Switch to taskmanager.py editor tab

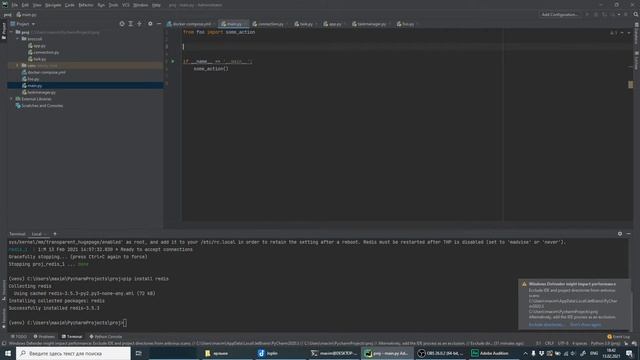pyautogui.click(x=369, y=24)
